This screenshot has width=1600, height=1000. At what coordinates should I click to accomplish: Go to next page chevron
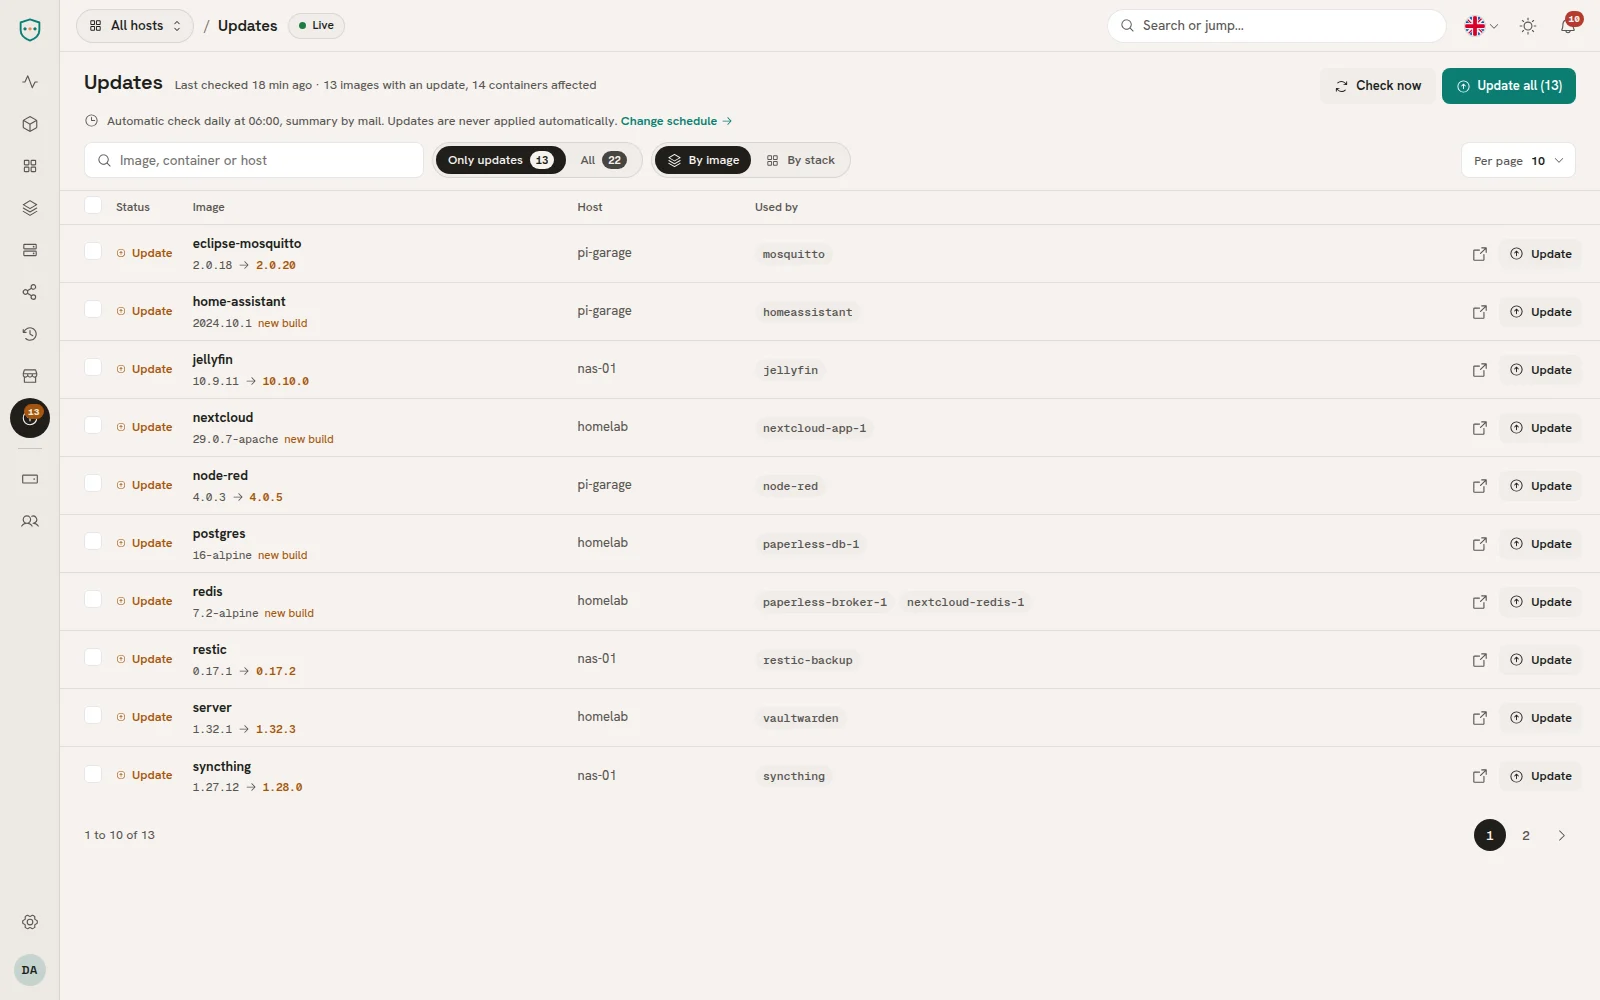pyautogui.click(x=1562, y=836)
